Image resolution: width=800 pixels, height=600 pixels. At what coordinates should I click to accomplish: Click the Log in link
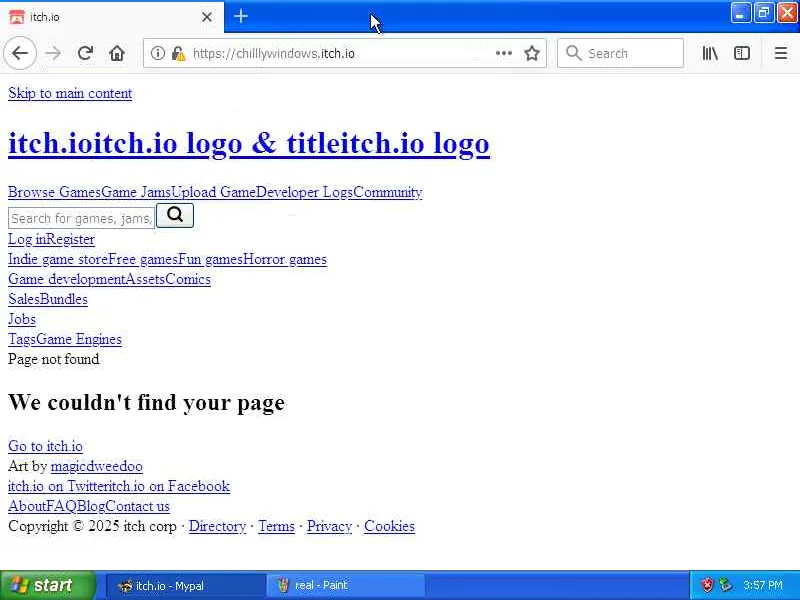pyautogui.click(x=27, y=239)
